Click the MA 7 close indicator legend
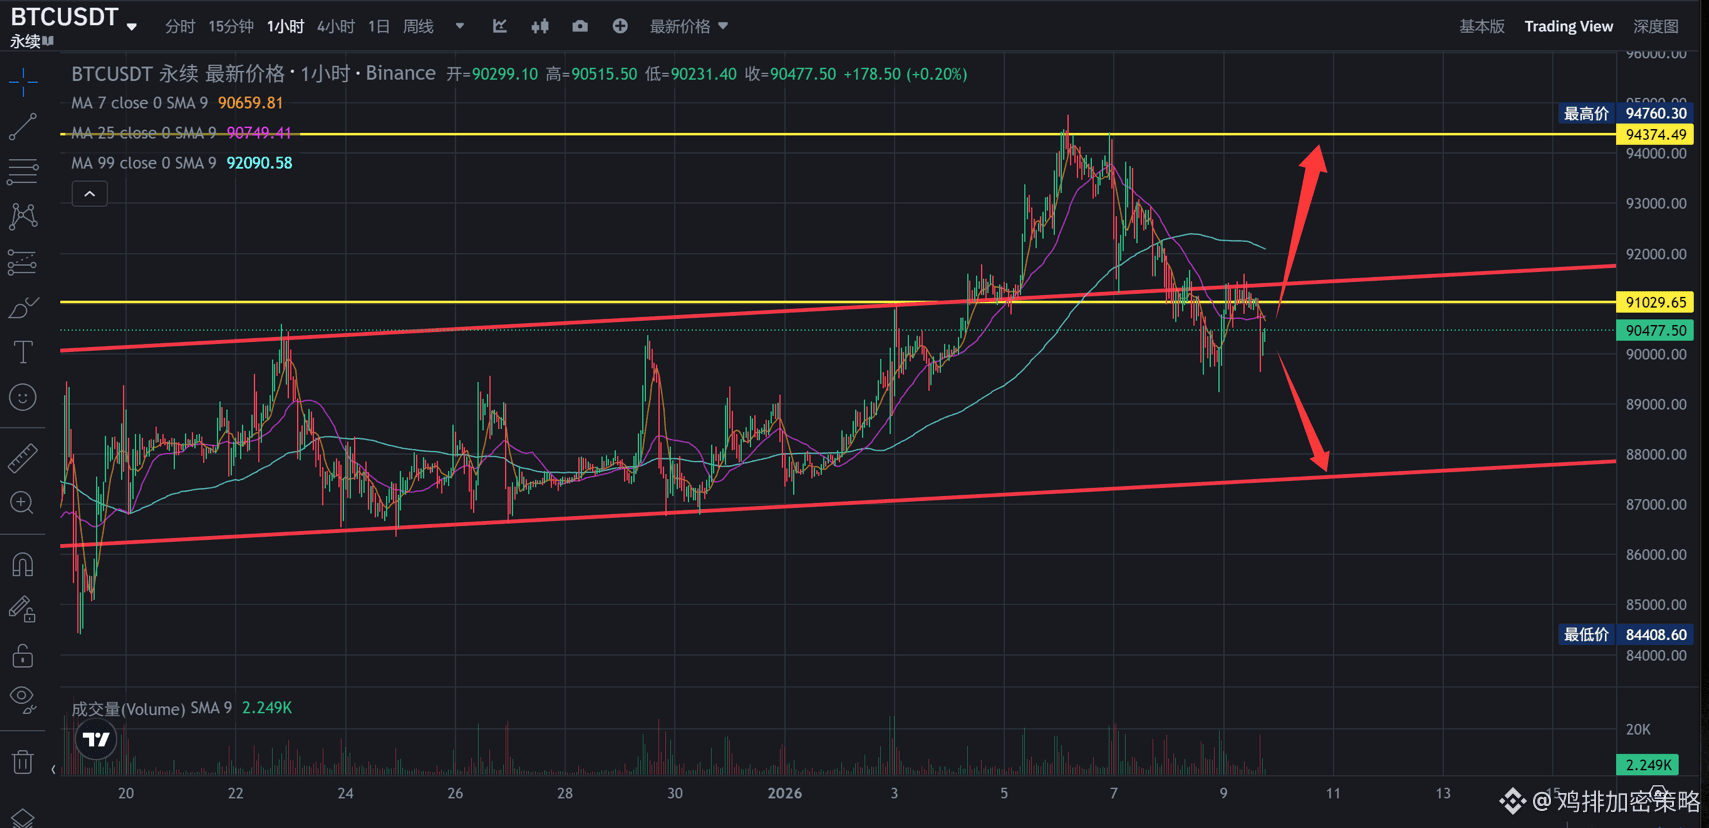Screen dimensions: 1709x828 point(177,103)
